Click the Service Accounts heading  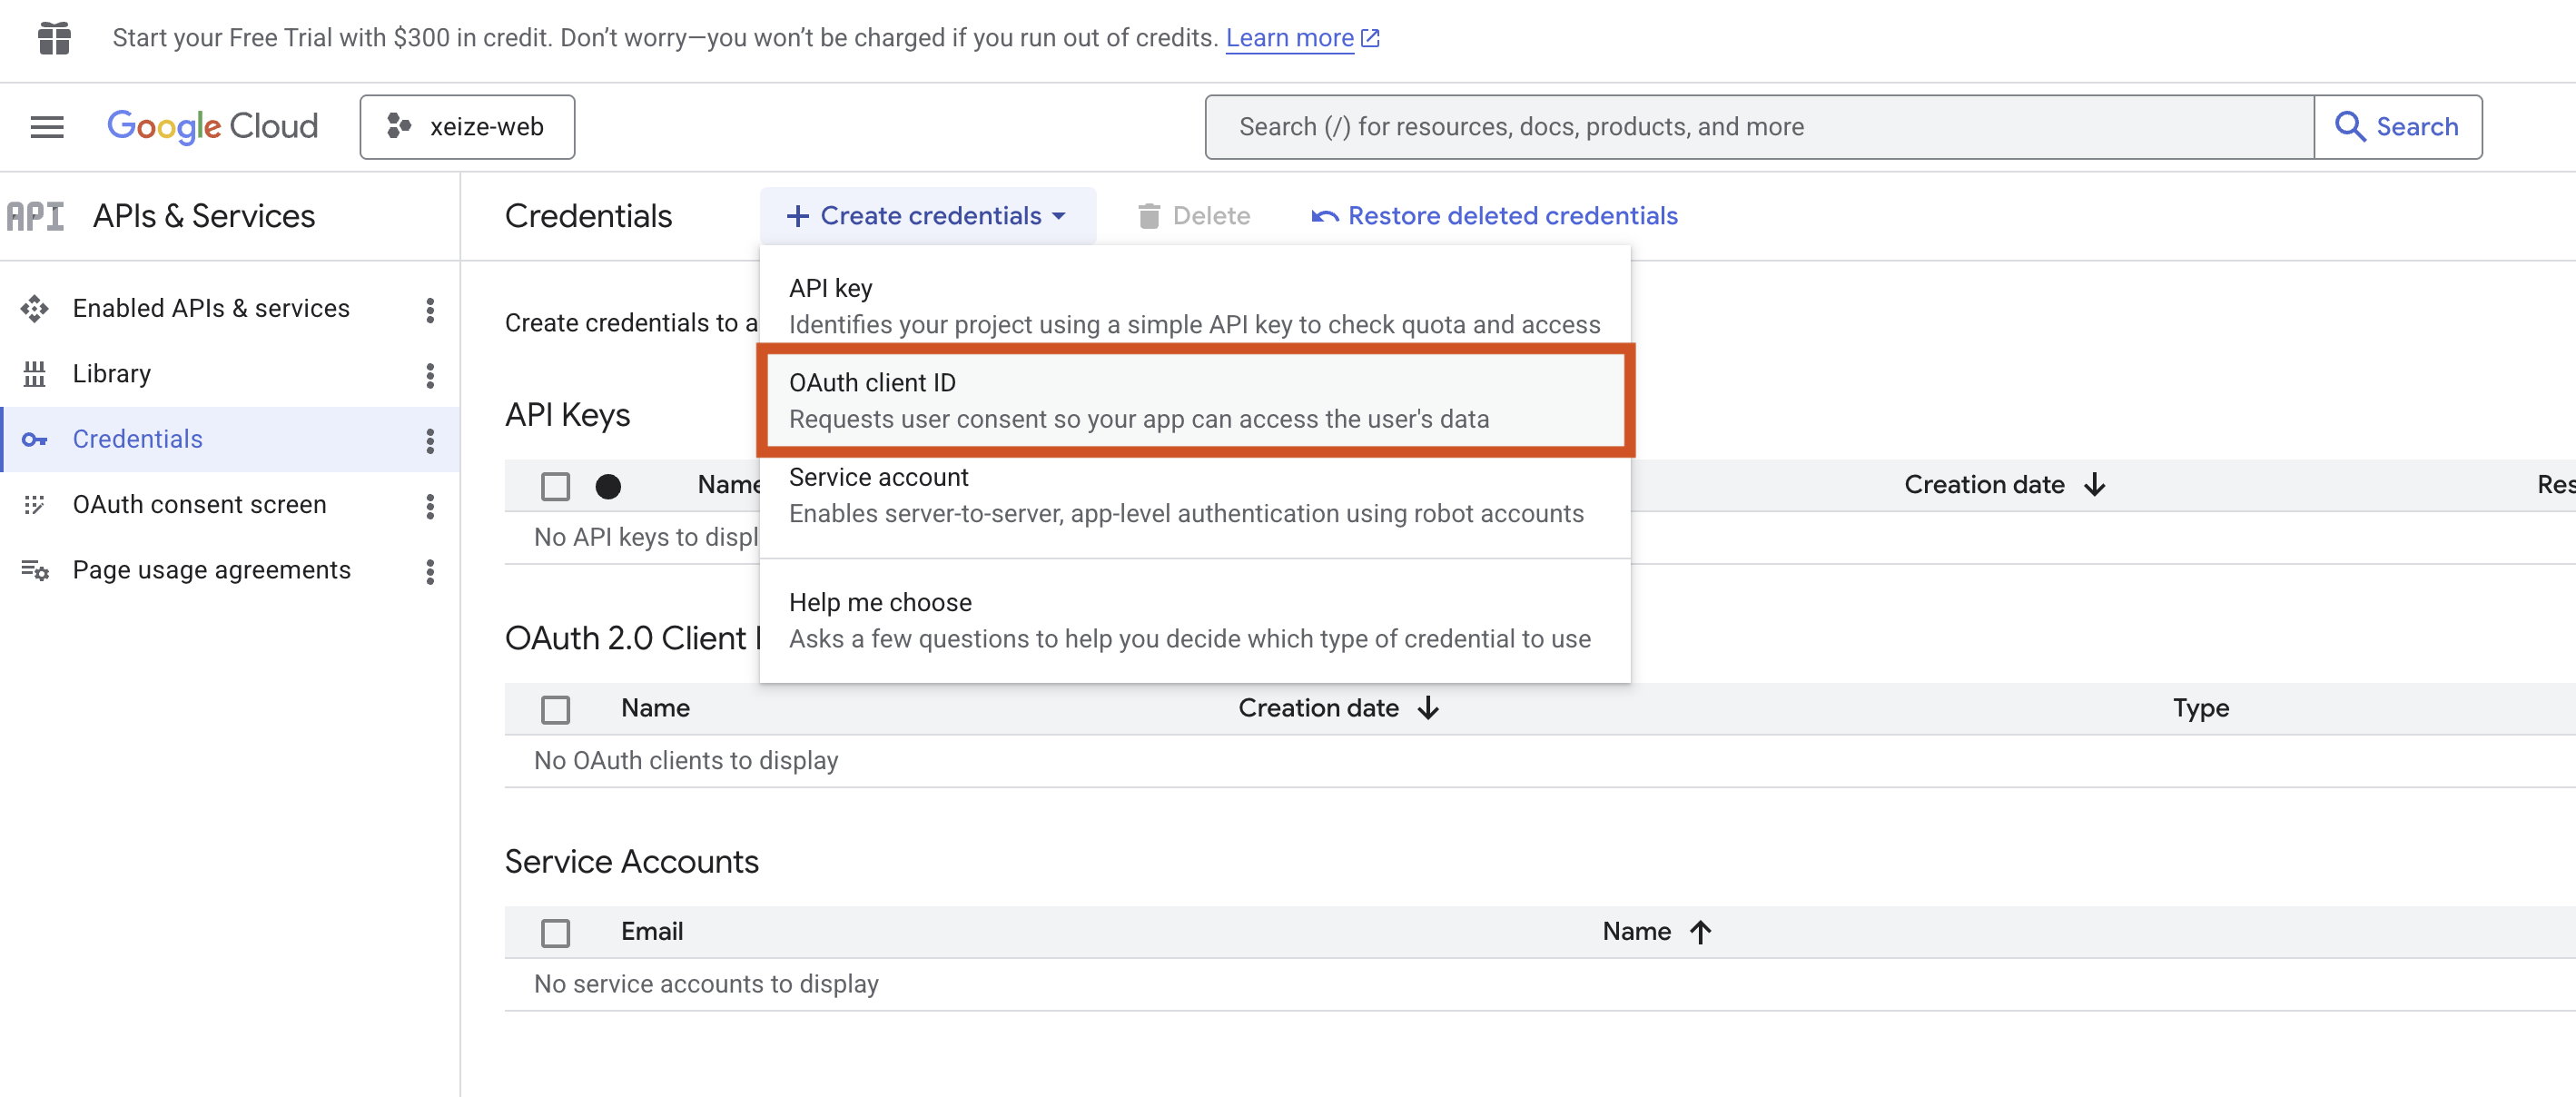click(631, 862)
